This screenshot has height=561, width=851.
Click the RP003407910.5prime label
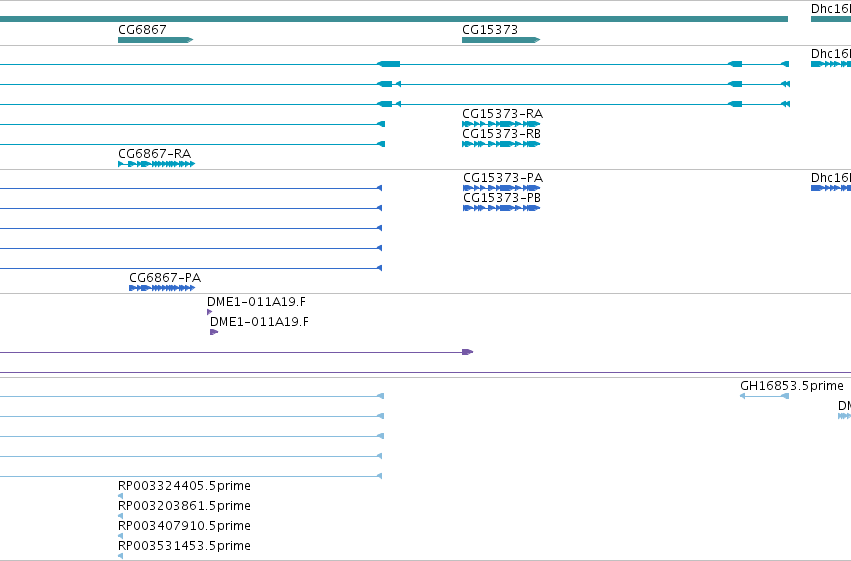tap(184, 526)
